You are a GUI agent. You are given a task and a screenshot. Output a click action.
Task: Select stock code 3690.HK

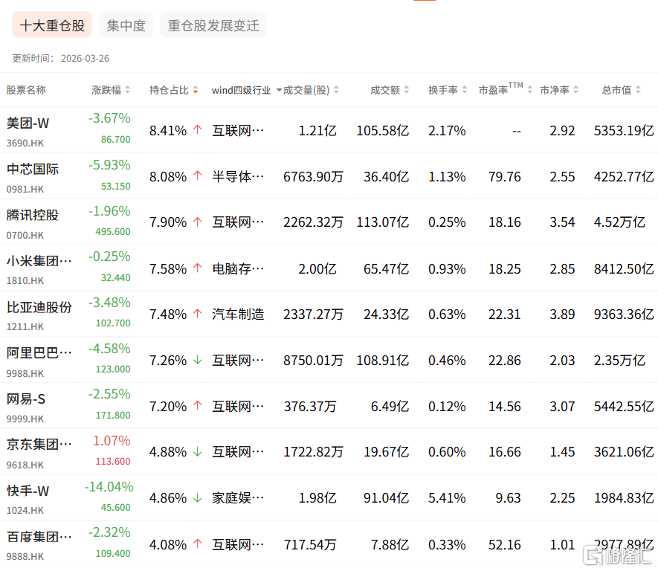point(25,143)
